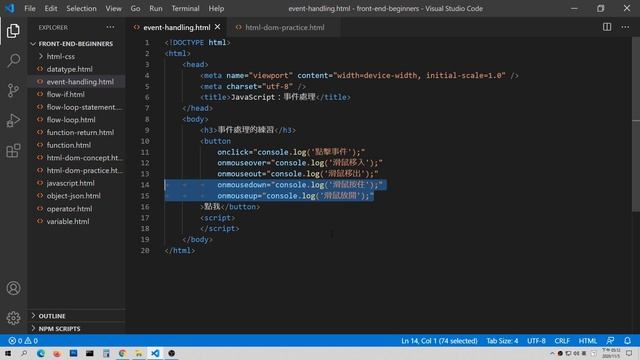Open the Edit menu
The height and width of the screenshot is (360, 640).
(51, 8)
